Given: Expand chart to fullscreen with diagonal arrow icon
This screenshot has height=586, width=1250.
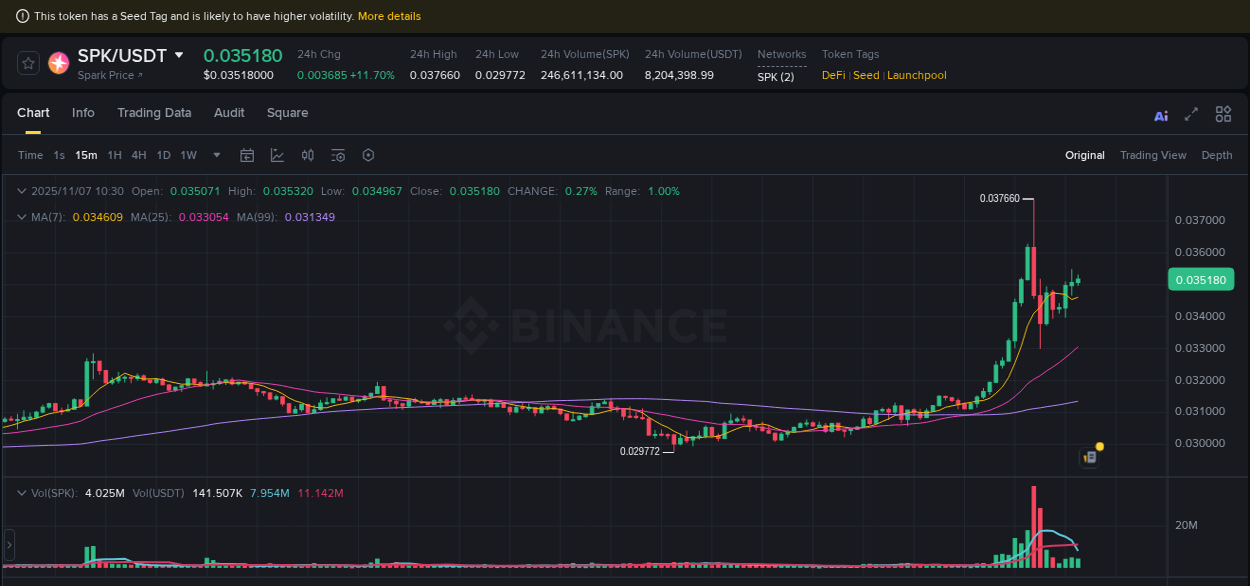Looking at the screenshot, I should pyautogui.click(x=1190, y=115).
